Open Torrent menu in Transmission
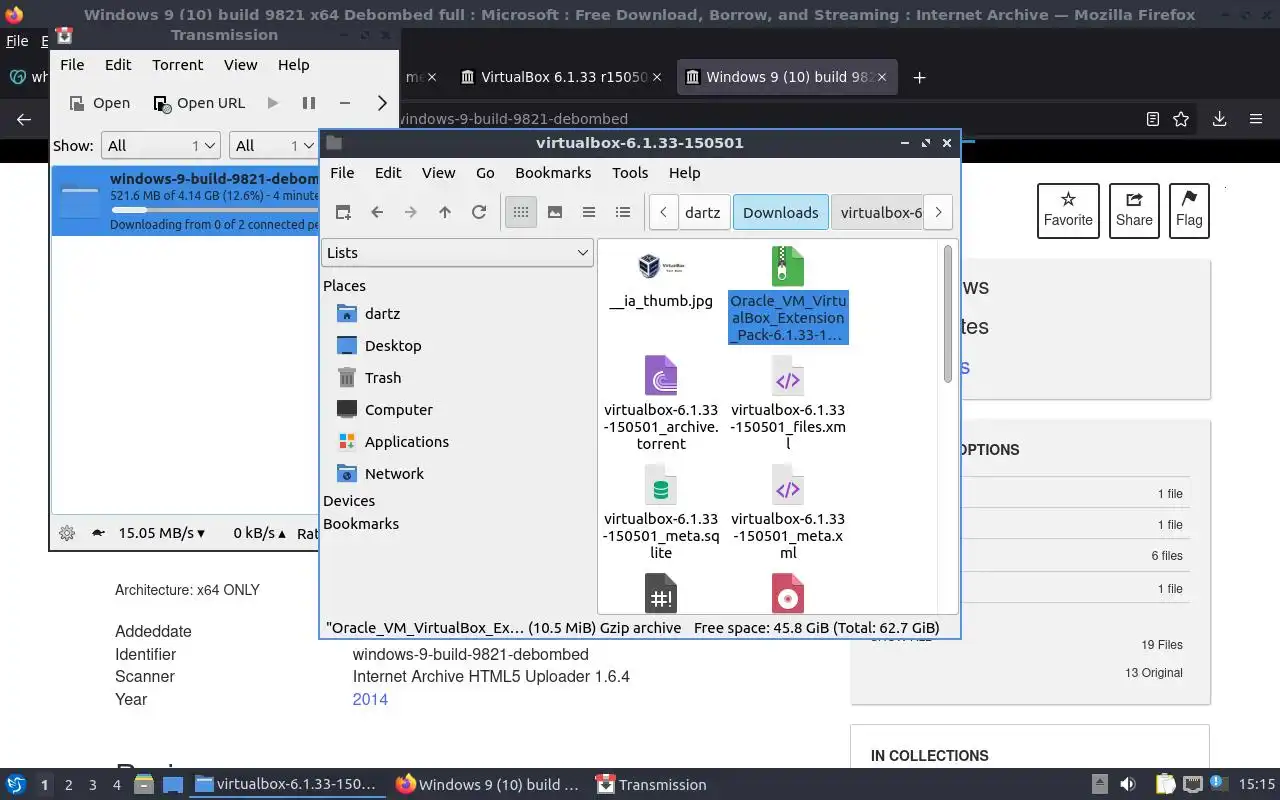 coord(178,65)
